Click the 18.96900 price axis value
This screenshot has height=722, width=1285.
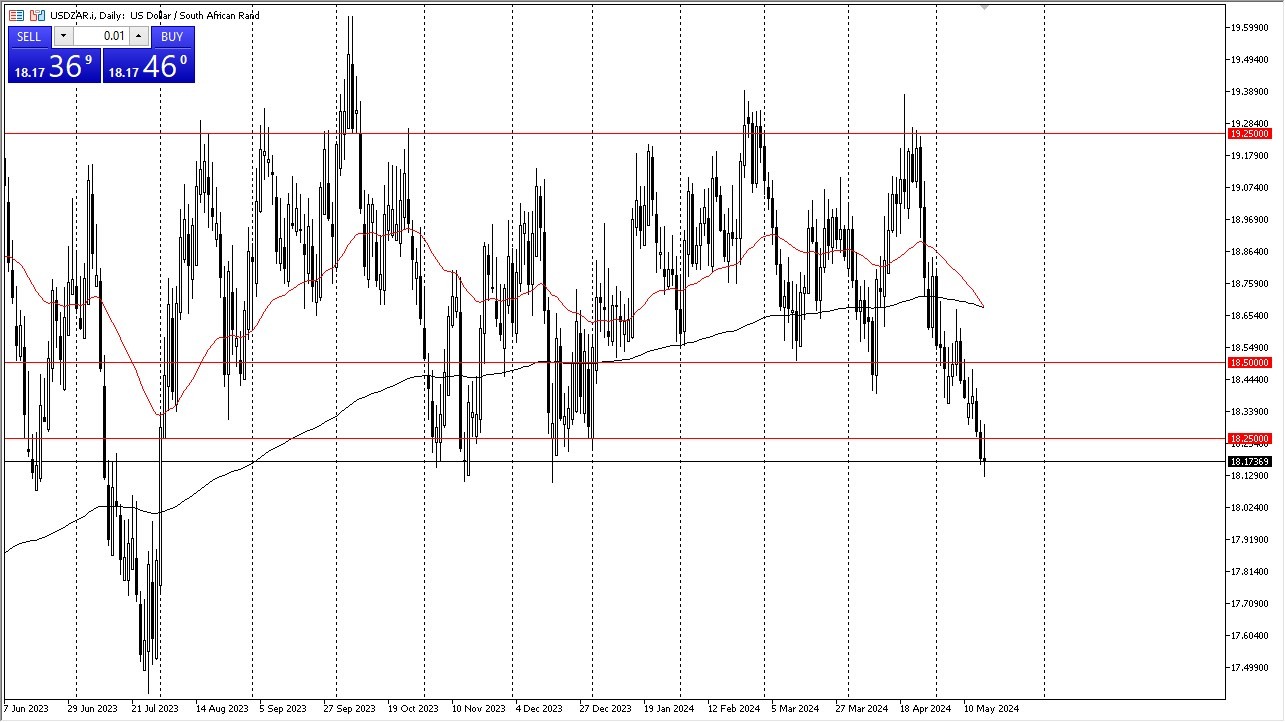1250,220
